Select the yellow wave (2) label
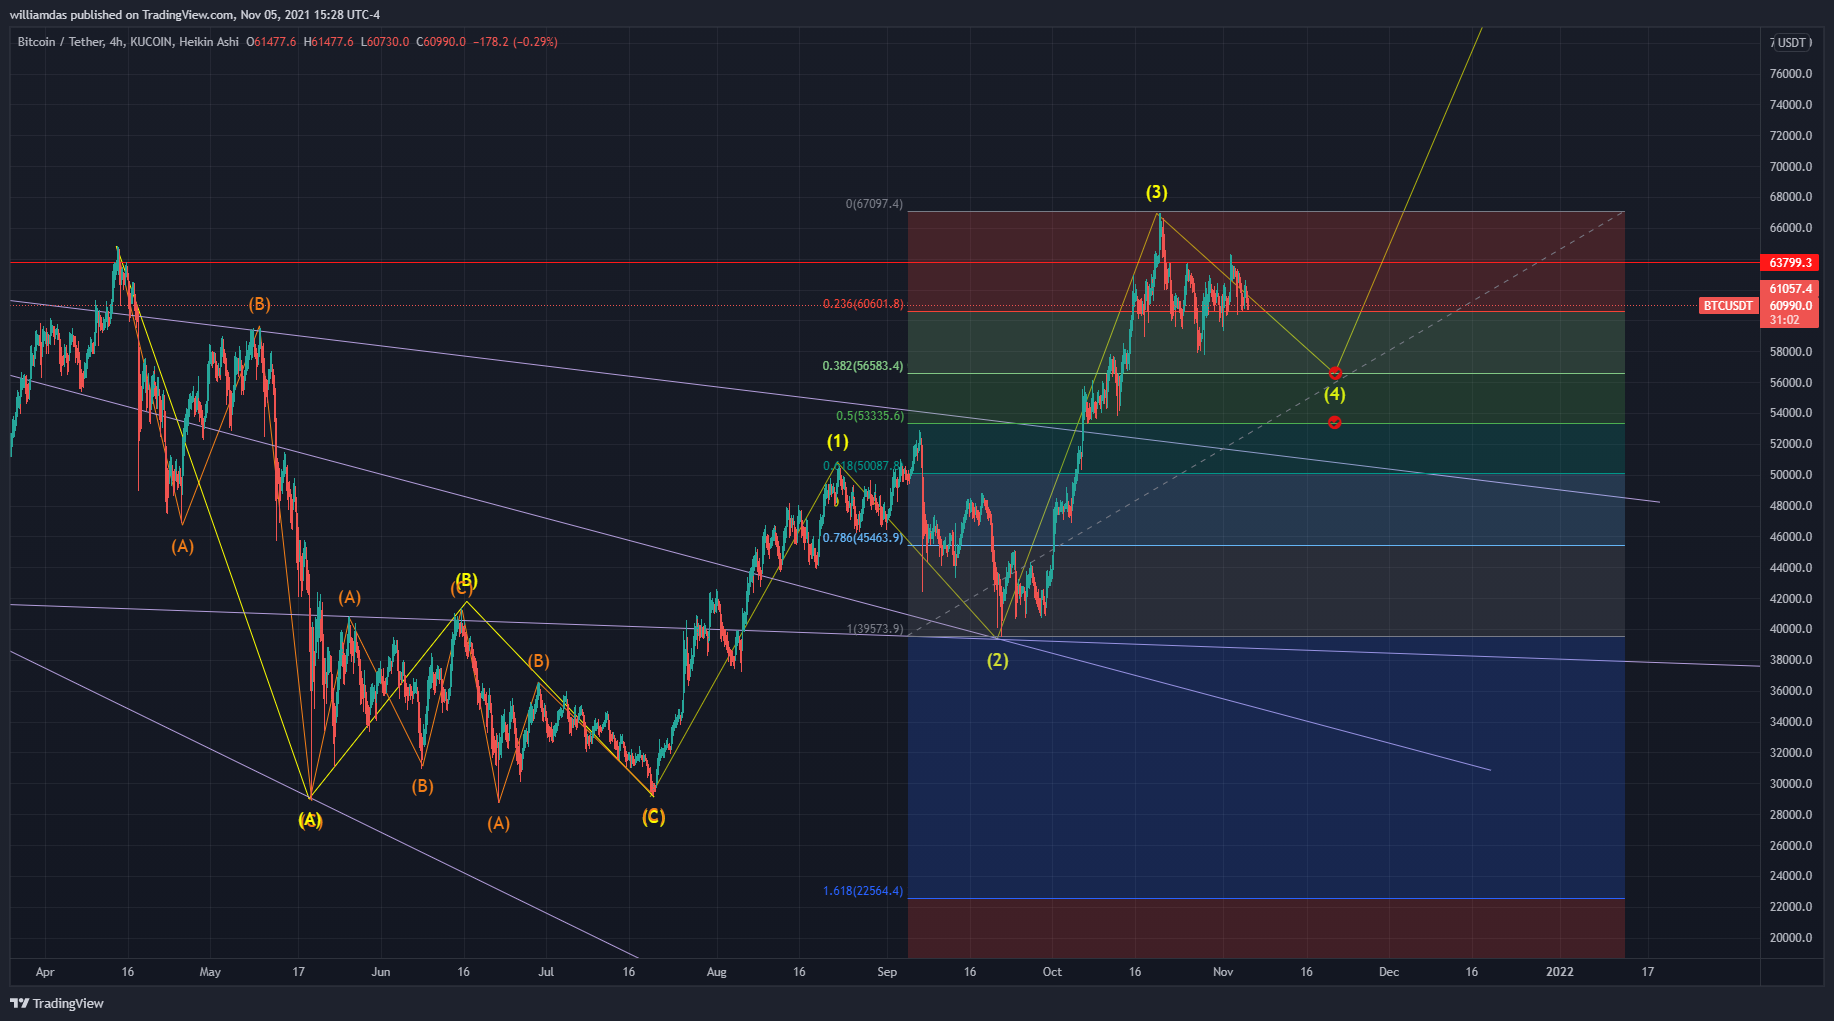This screenshot has height=1021, width=1834. 998,660
